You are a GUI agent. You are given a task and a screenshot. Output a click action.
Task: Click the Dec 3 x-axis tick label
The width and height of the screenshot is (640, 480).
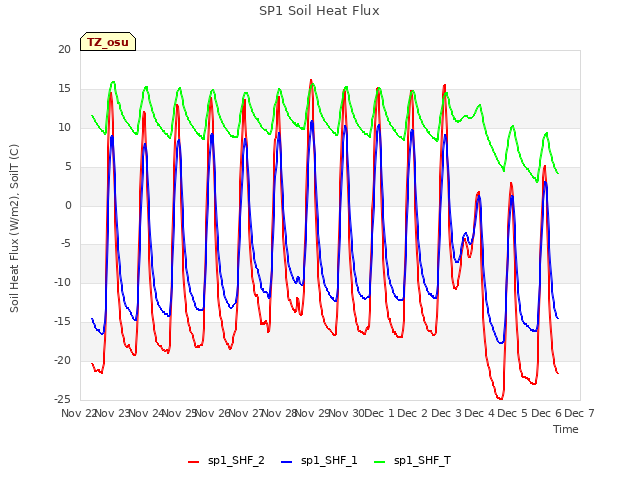click(447, 413)
